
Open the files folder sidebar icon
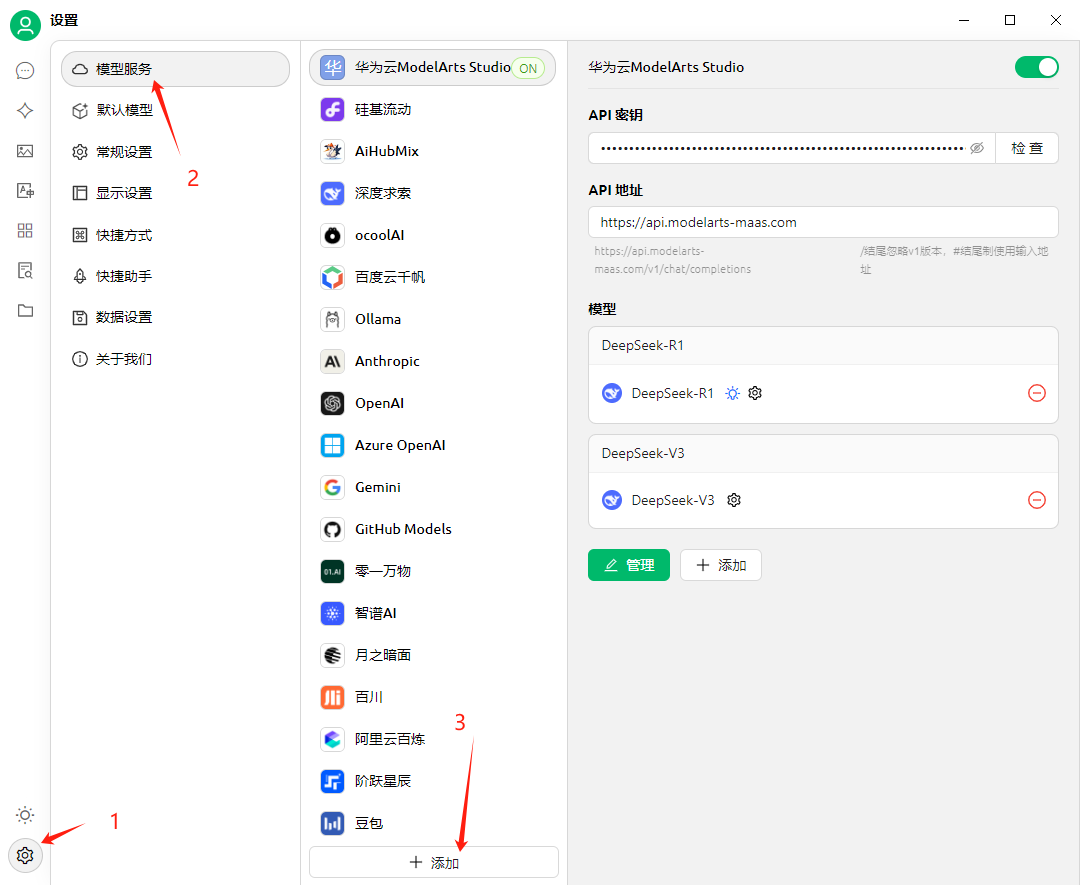25,311
